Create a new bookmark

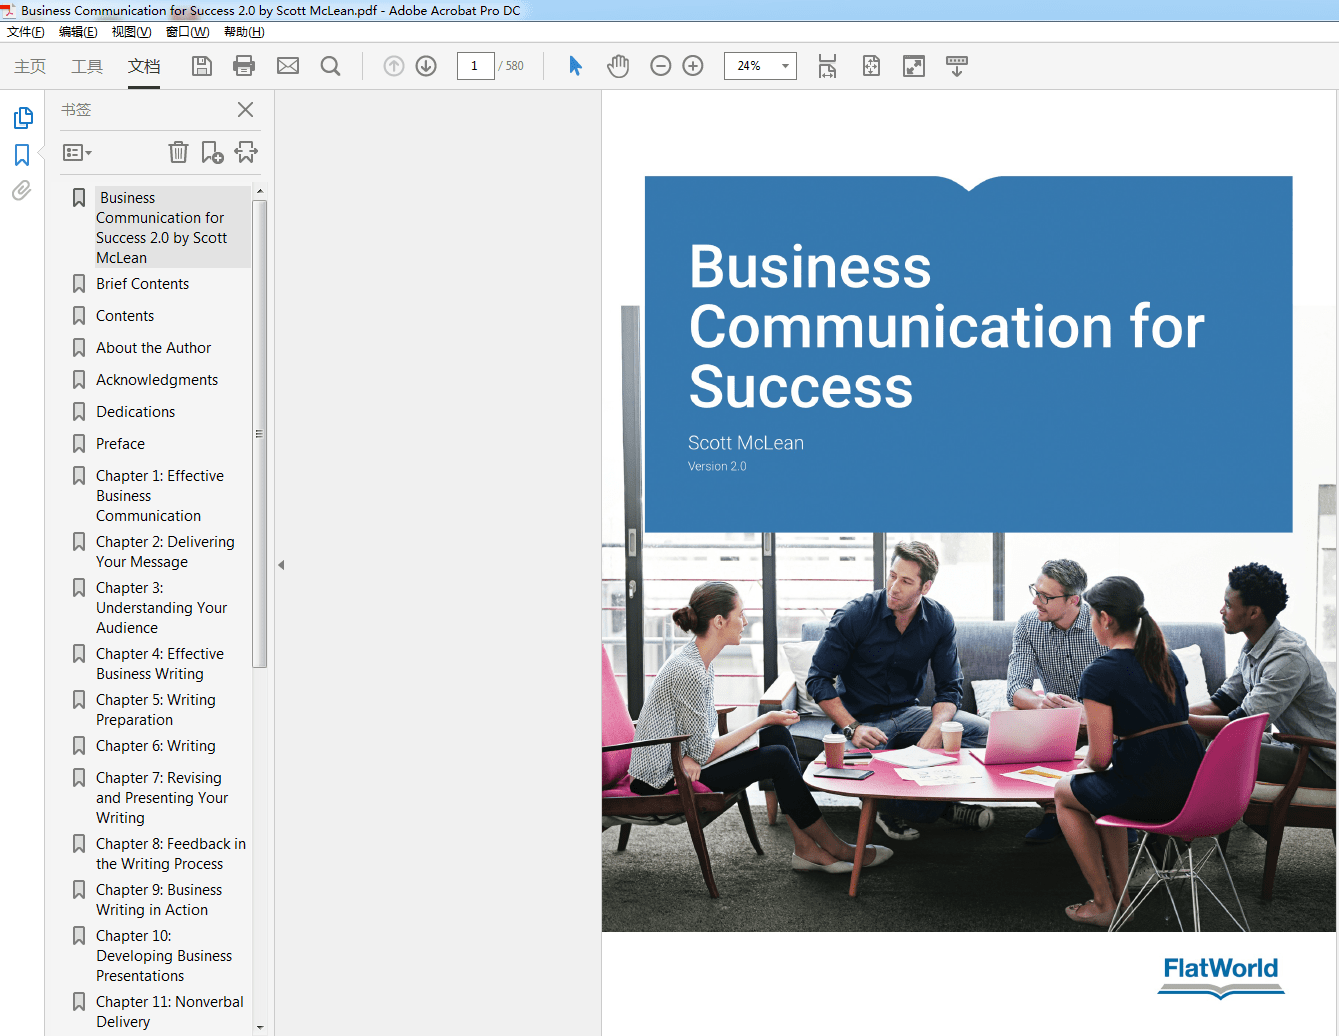(211, 152)
